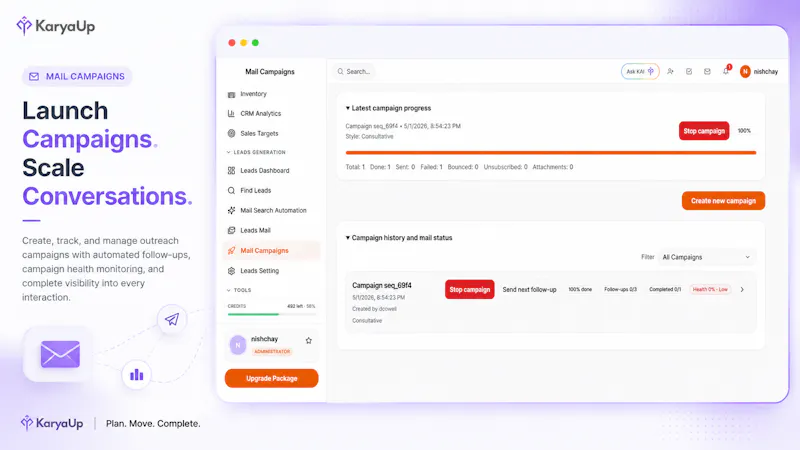Click the 'Campaign seq_69f4' title in history
The width and height of the screenshot is (800, 450).
[382, 286]
